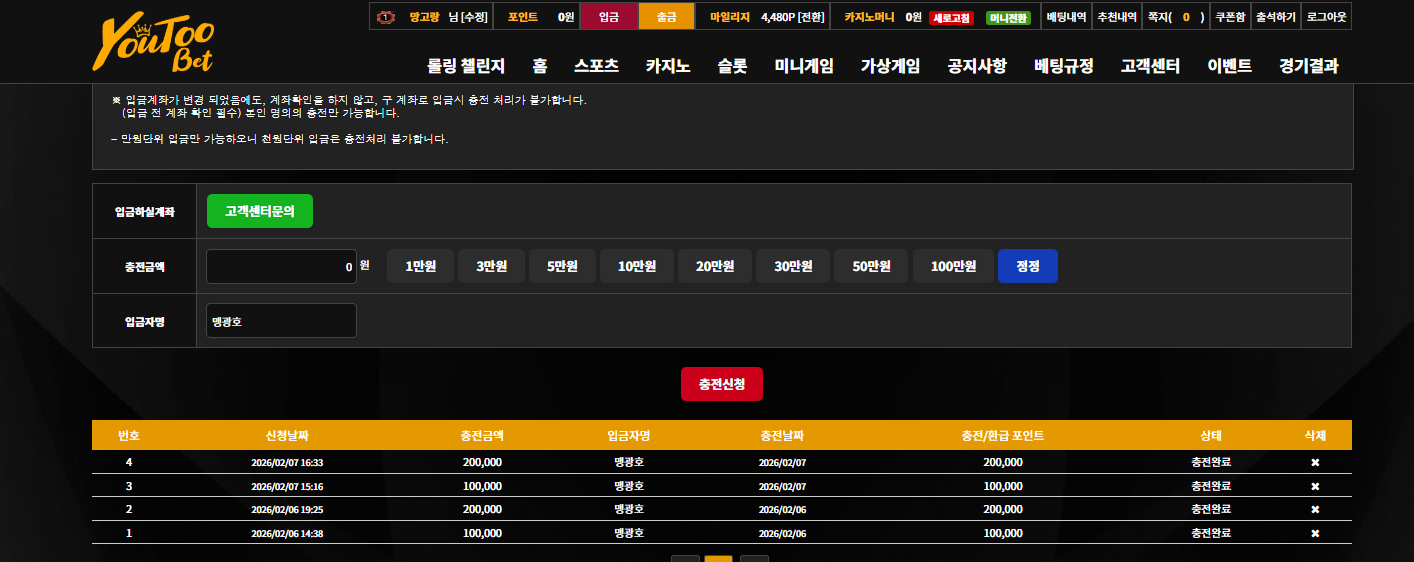Click the level badge icon beside username

click(x=386, y=17)
